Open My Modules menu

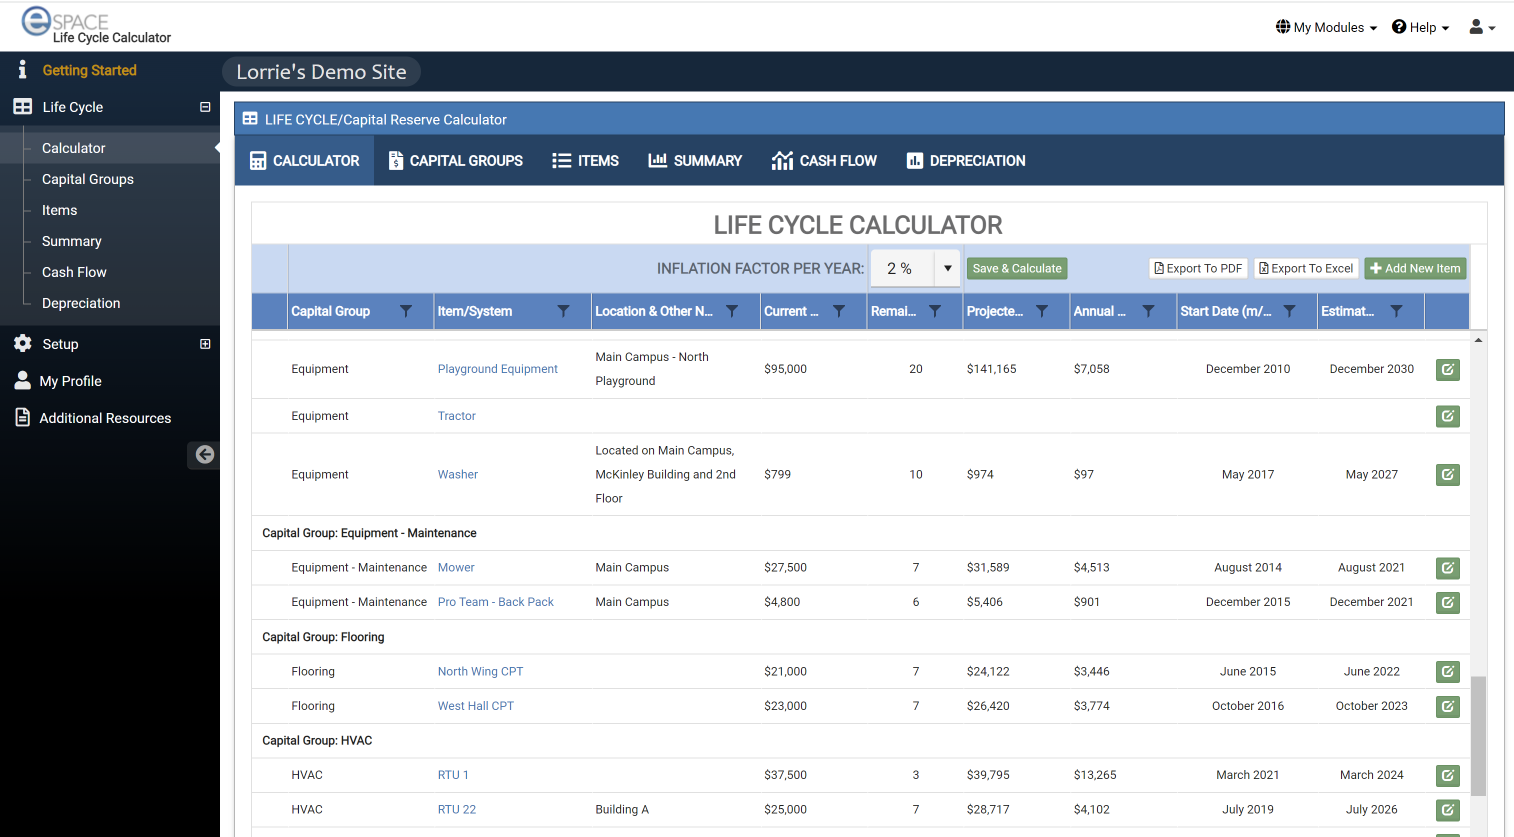(x=1326, y=27)
